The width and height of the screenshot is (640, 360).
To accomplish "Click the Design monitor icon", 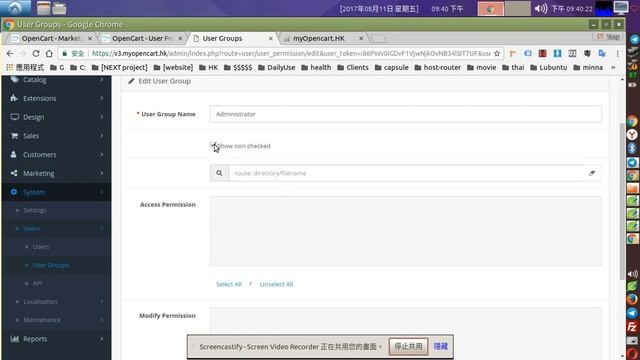I will (15, 117).
